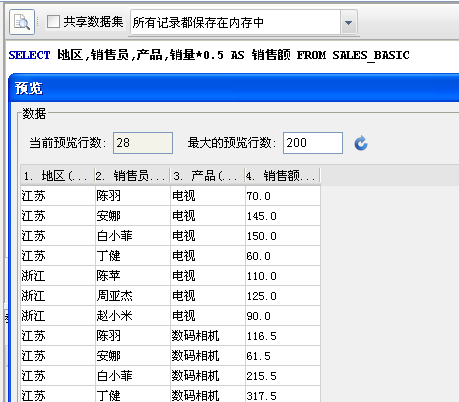Click the 赵小米 table cell
This screenshot has height=402, width=459.
click(133, 316)
